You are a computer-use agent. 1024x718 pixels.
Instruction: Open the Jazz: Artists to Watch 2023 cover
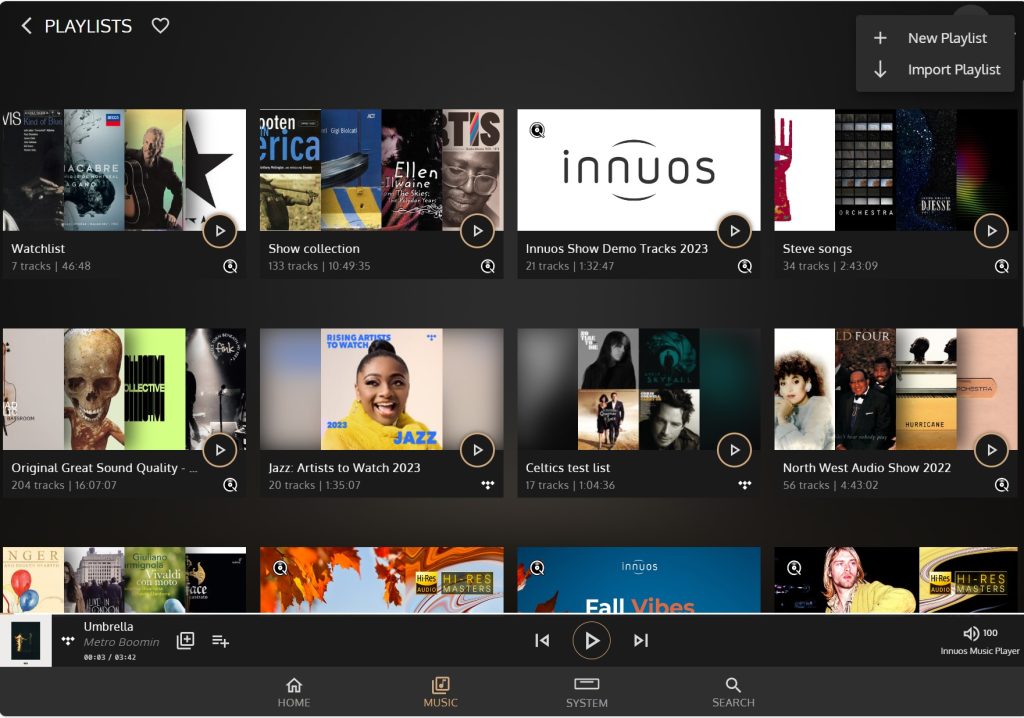381,389
